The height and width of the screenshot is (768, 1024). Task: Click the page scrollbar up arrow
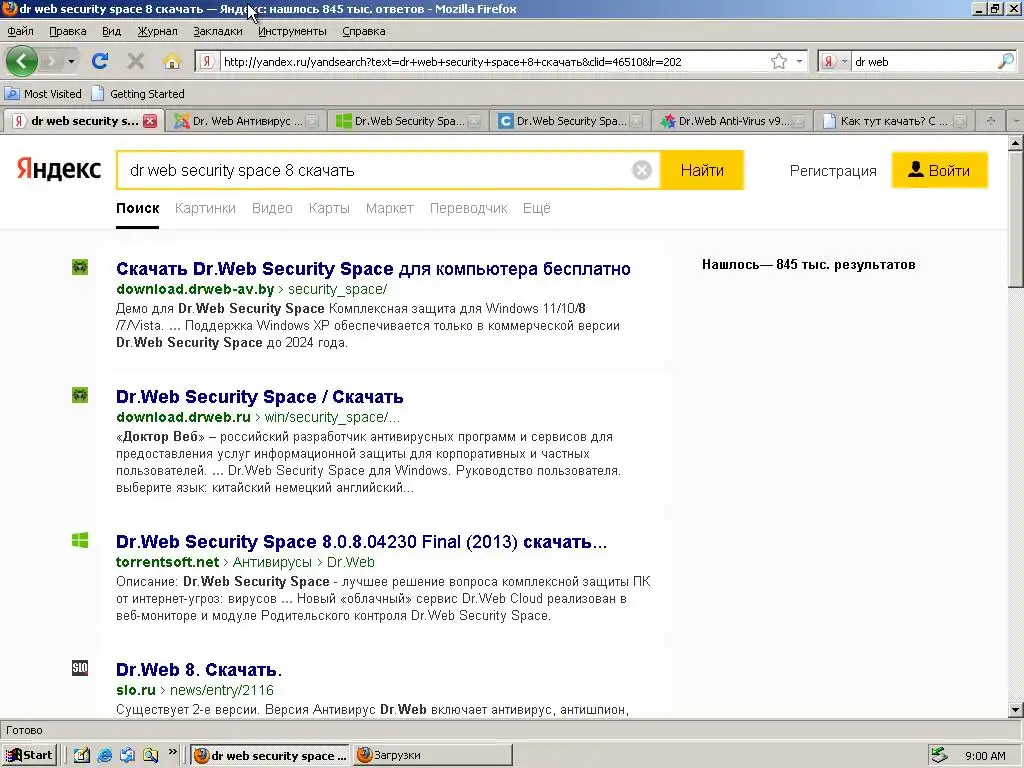(1016, 143)
